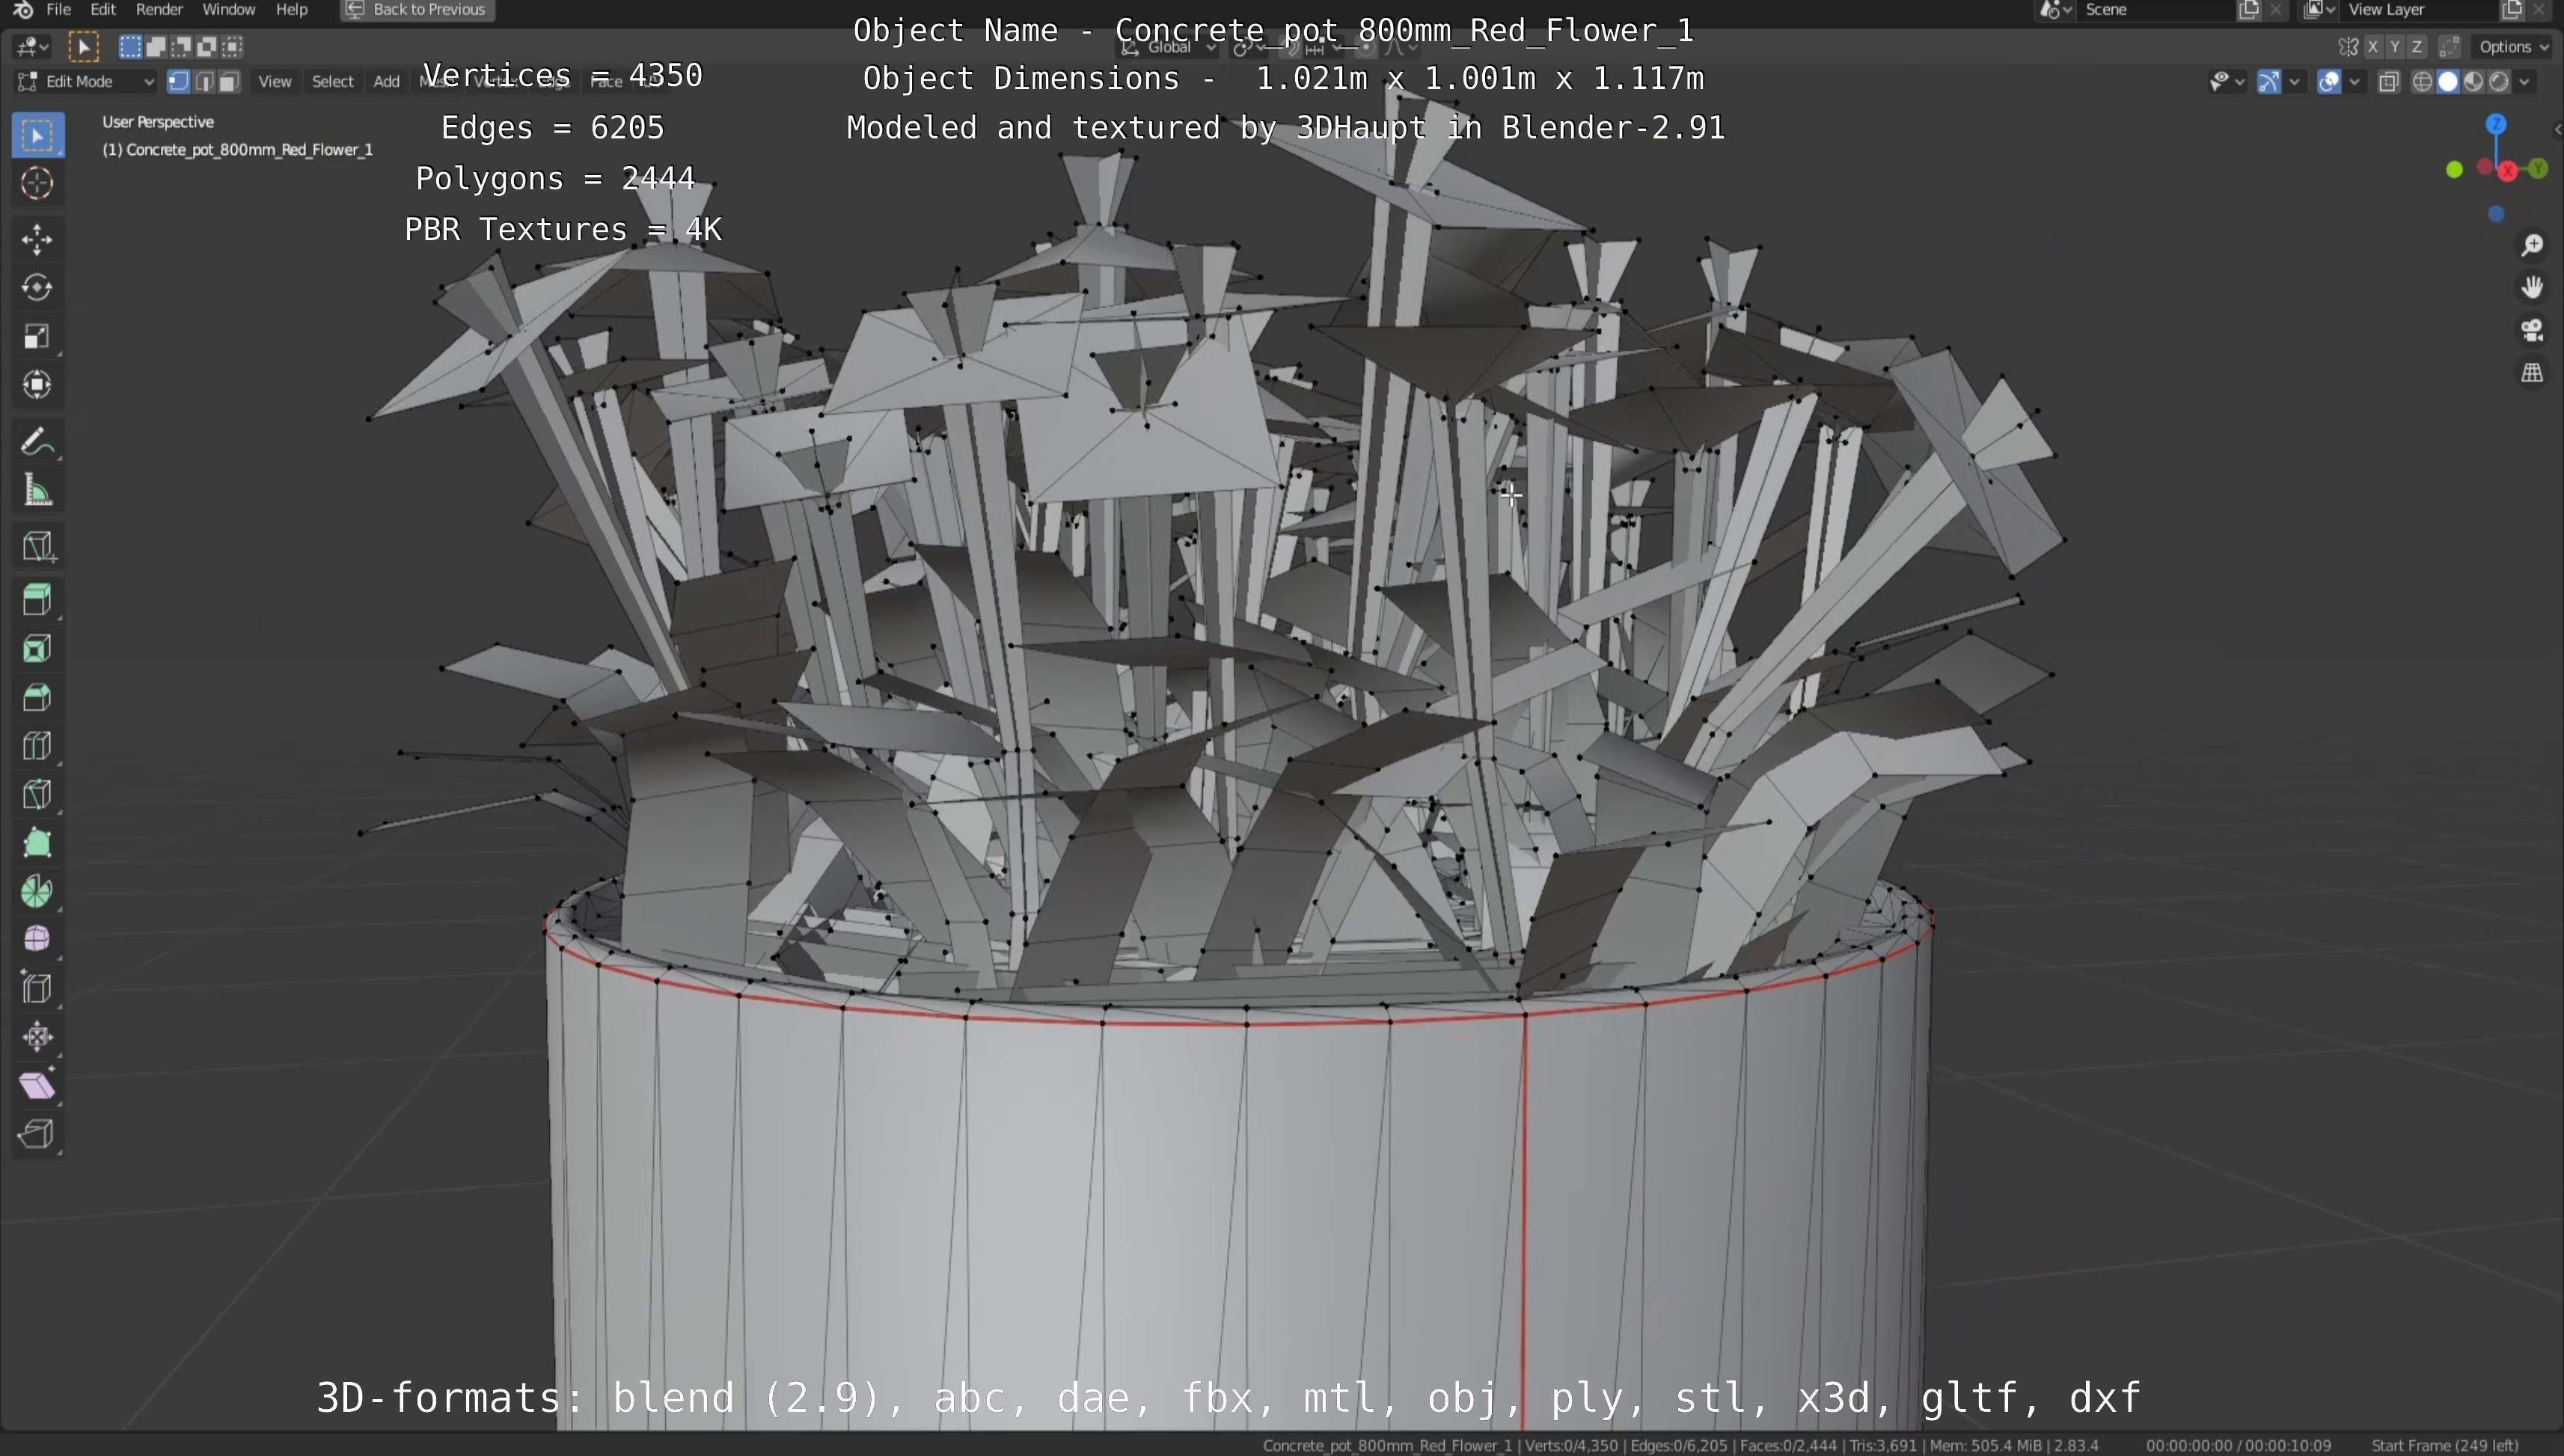Click the Back to Previous button
The image size is (2564, 1456).
[x=417, y=10]
